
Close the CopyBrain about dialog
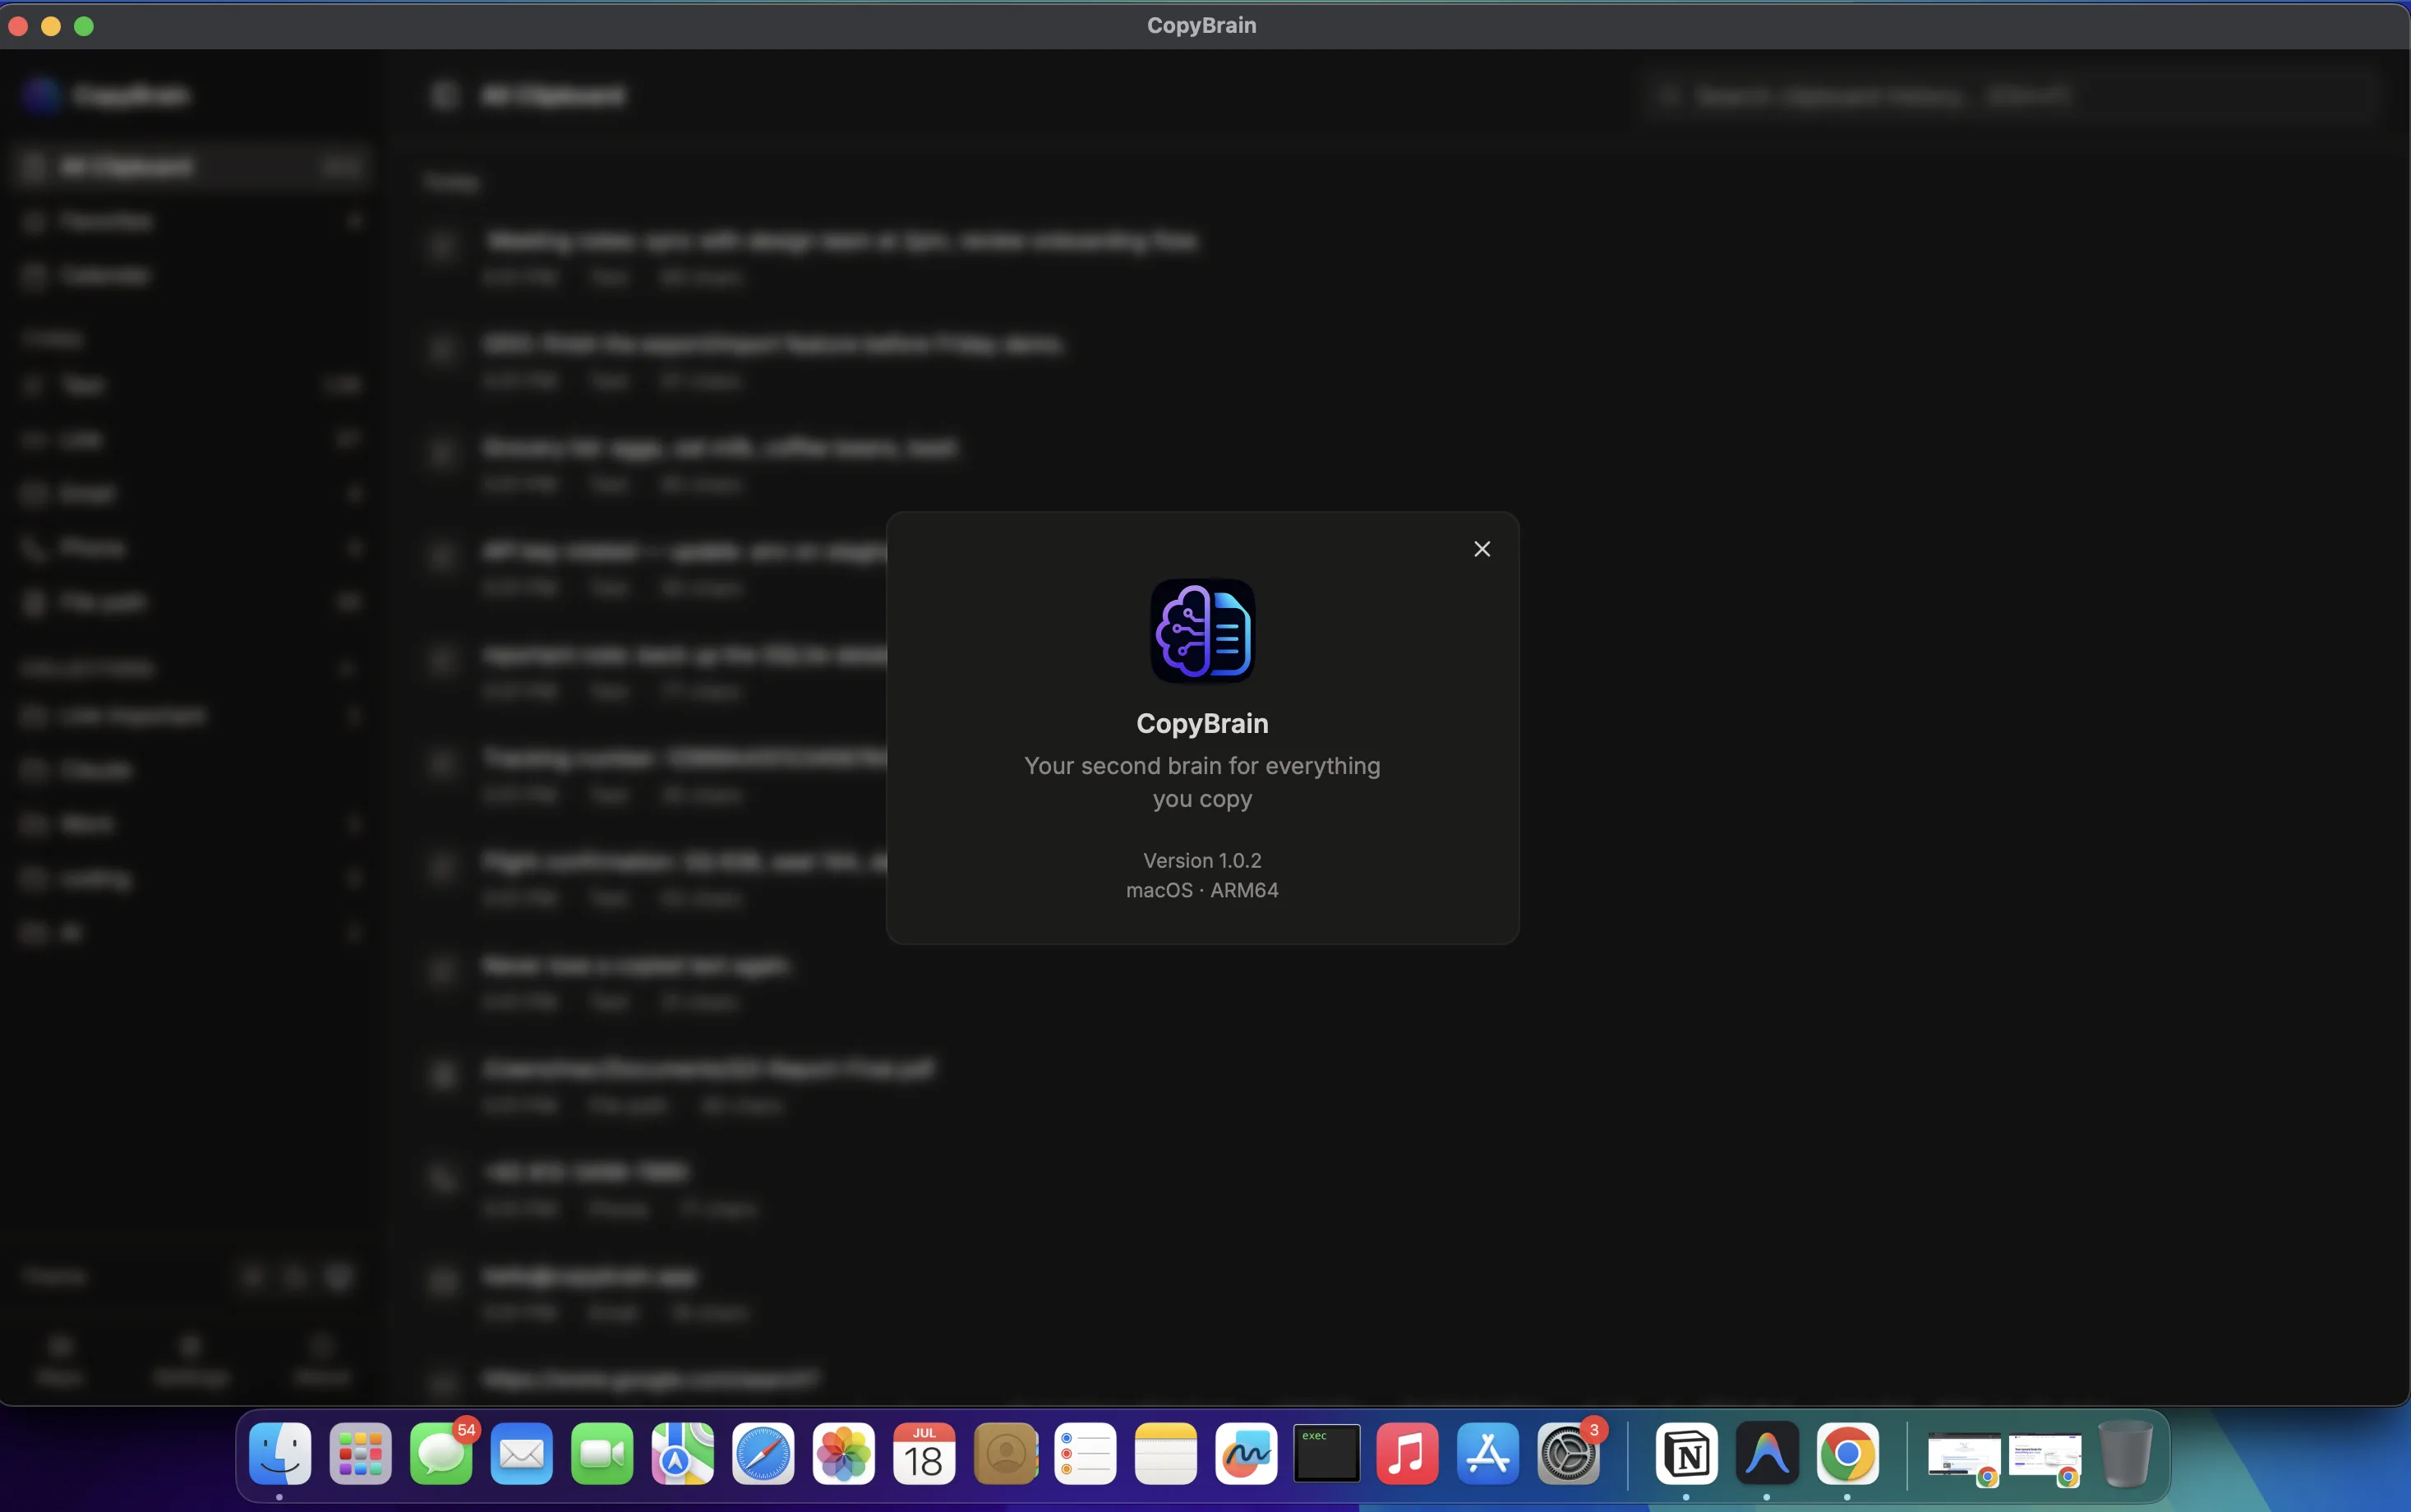pos(1482,549)
